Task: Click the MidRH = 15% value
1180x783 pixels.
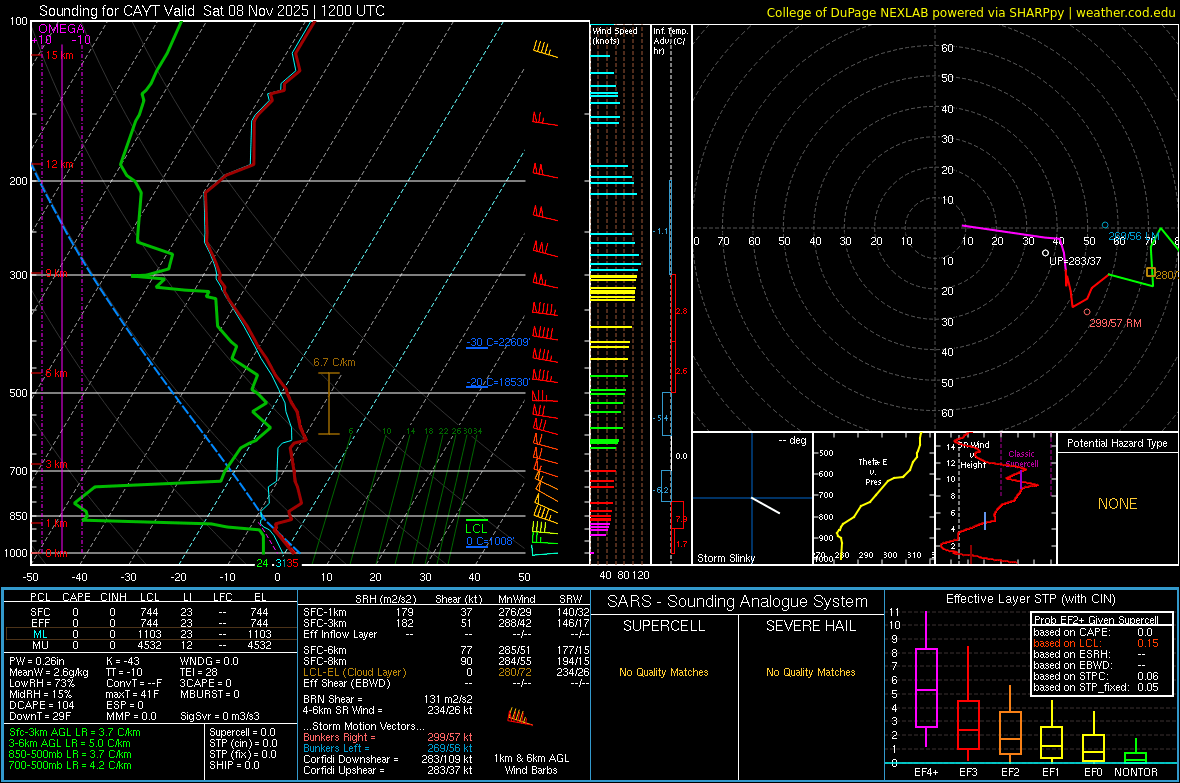Action: click(x=41, y=694)
